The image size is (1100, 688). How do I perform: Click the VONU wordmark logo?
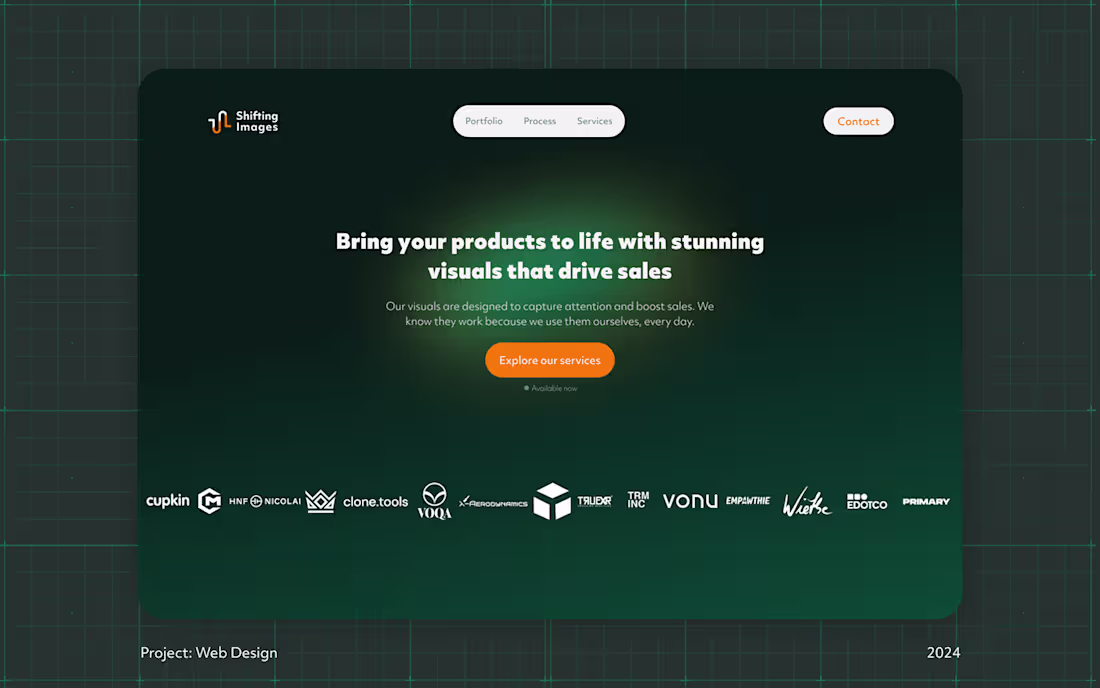click(690, 500)
